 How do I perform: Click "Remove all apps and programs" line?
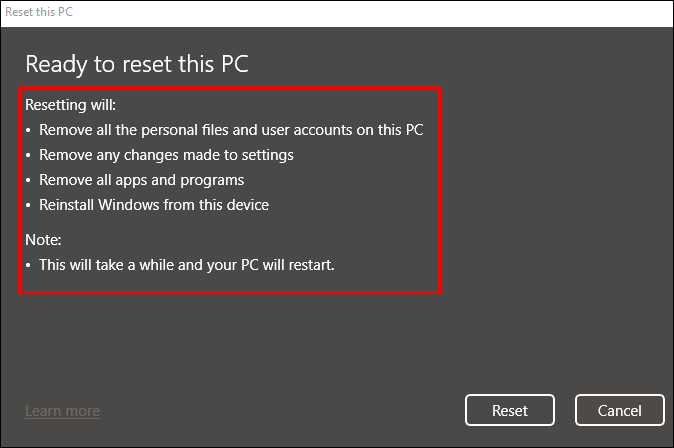(141, 180)
